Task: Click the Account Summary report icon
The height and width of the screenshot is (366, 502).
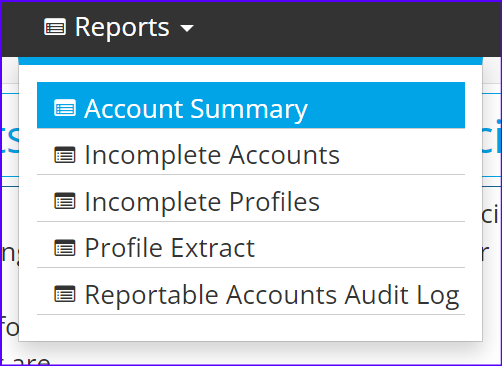Action: pyautogui.click(x=65, y=108)
